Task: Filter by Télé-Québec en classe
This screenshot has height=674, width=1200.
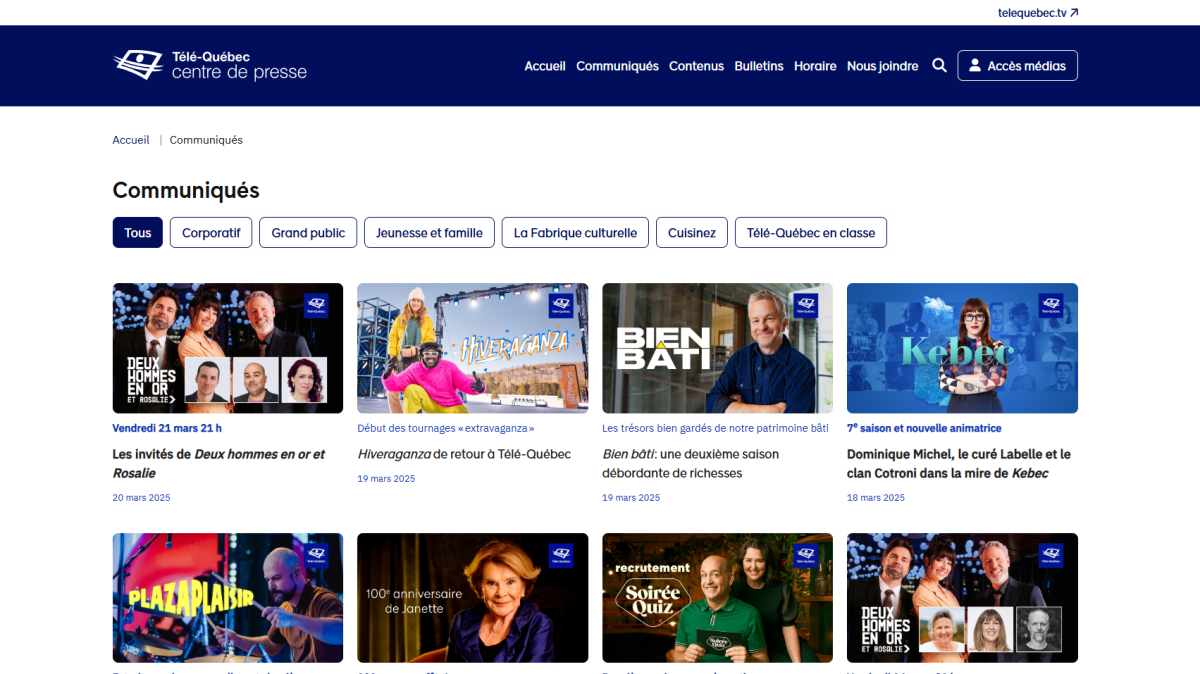Action: pos(810,233)
